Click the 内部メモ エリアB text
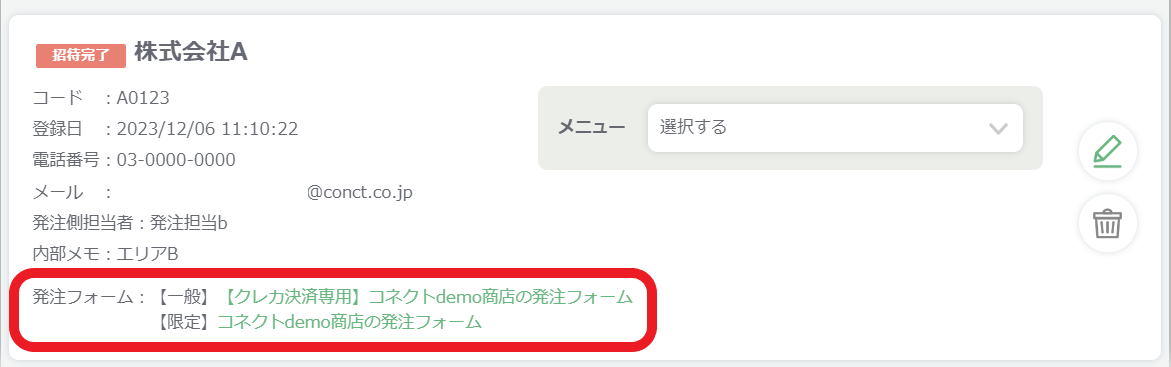The height and width of the screenshot is (367, 1171). [x=105, y=254]
